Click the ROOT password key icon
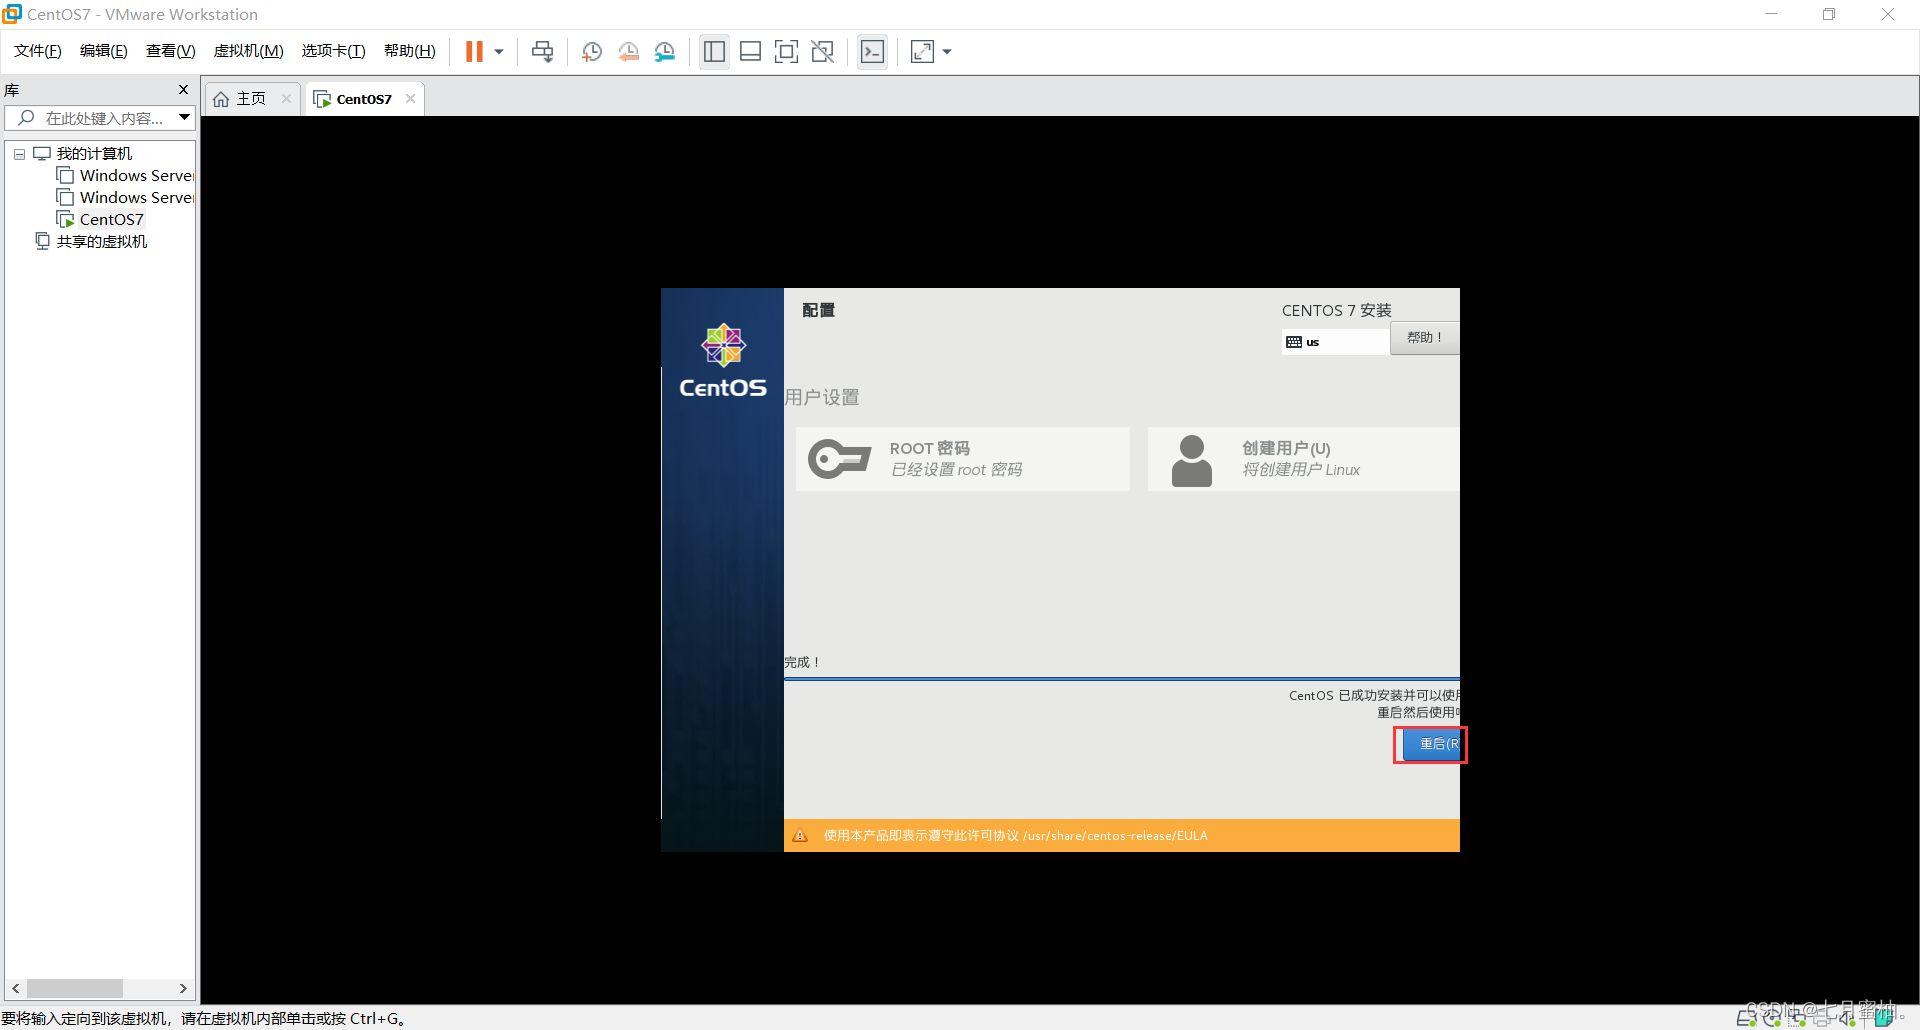The width and height of the screenshot is (1920, 1030). click(x=839, y=459)
